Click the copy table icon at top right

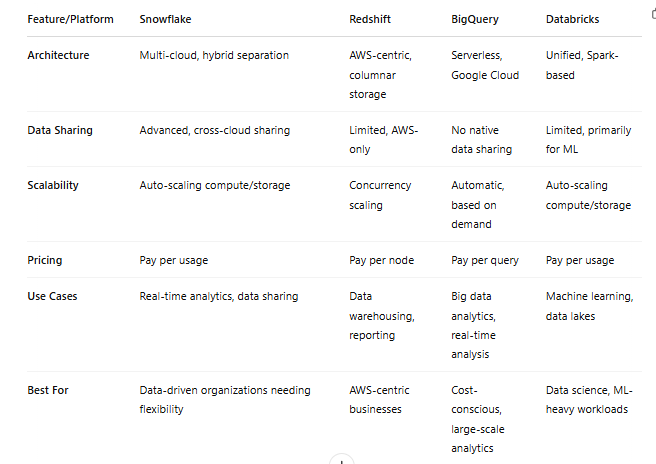[x=653, y=14]
